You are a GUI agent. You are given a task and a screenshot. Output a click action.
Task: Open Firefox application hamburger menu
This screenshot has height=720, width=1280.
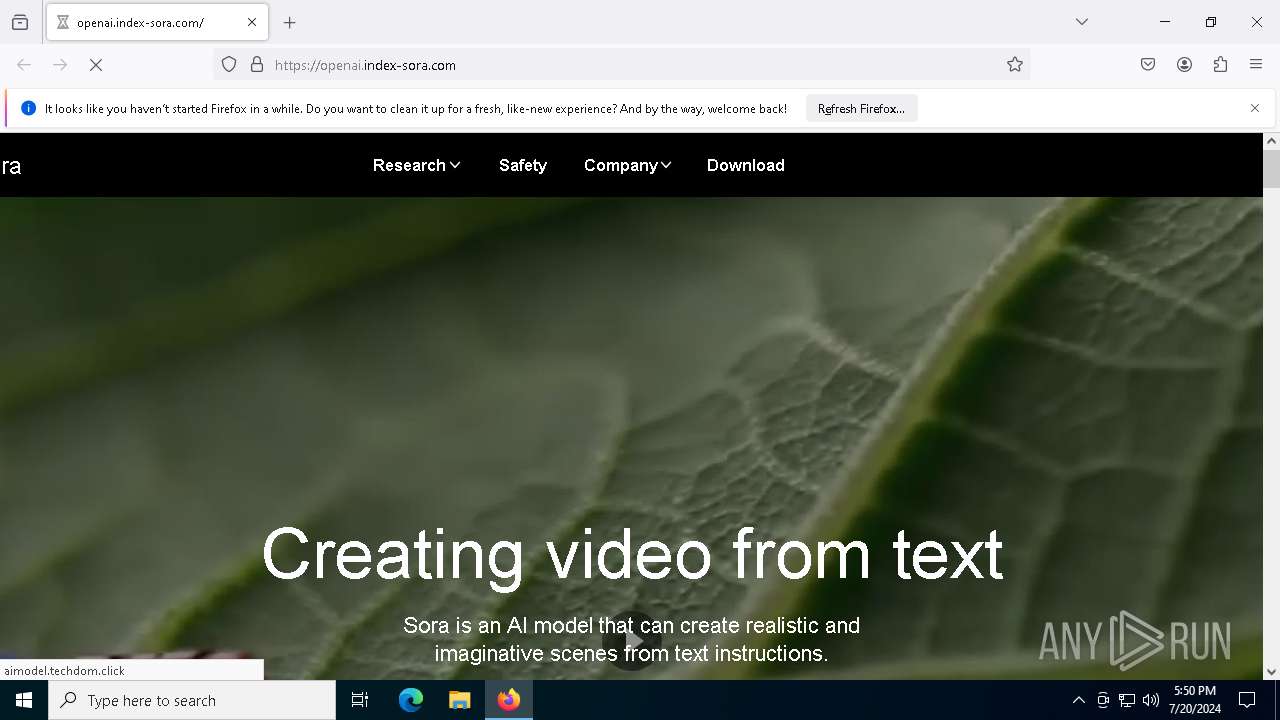pos(1256,65)
